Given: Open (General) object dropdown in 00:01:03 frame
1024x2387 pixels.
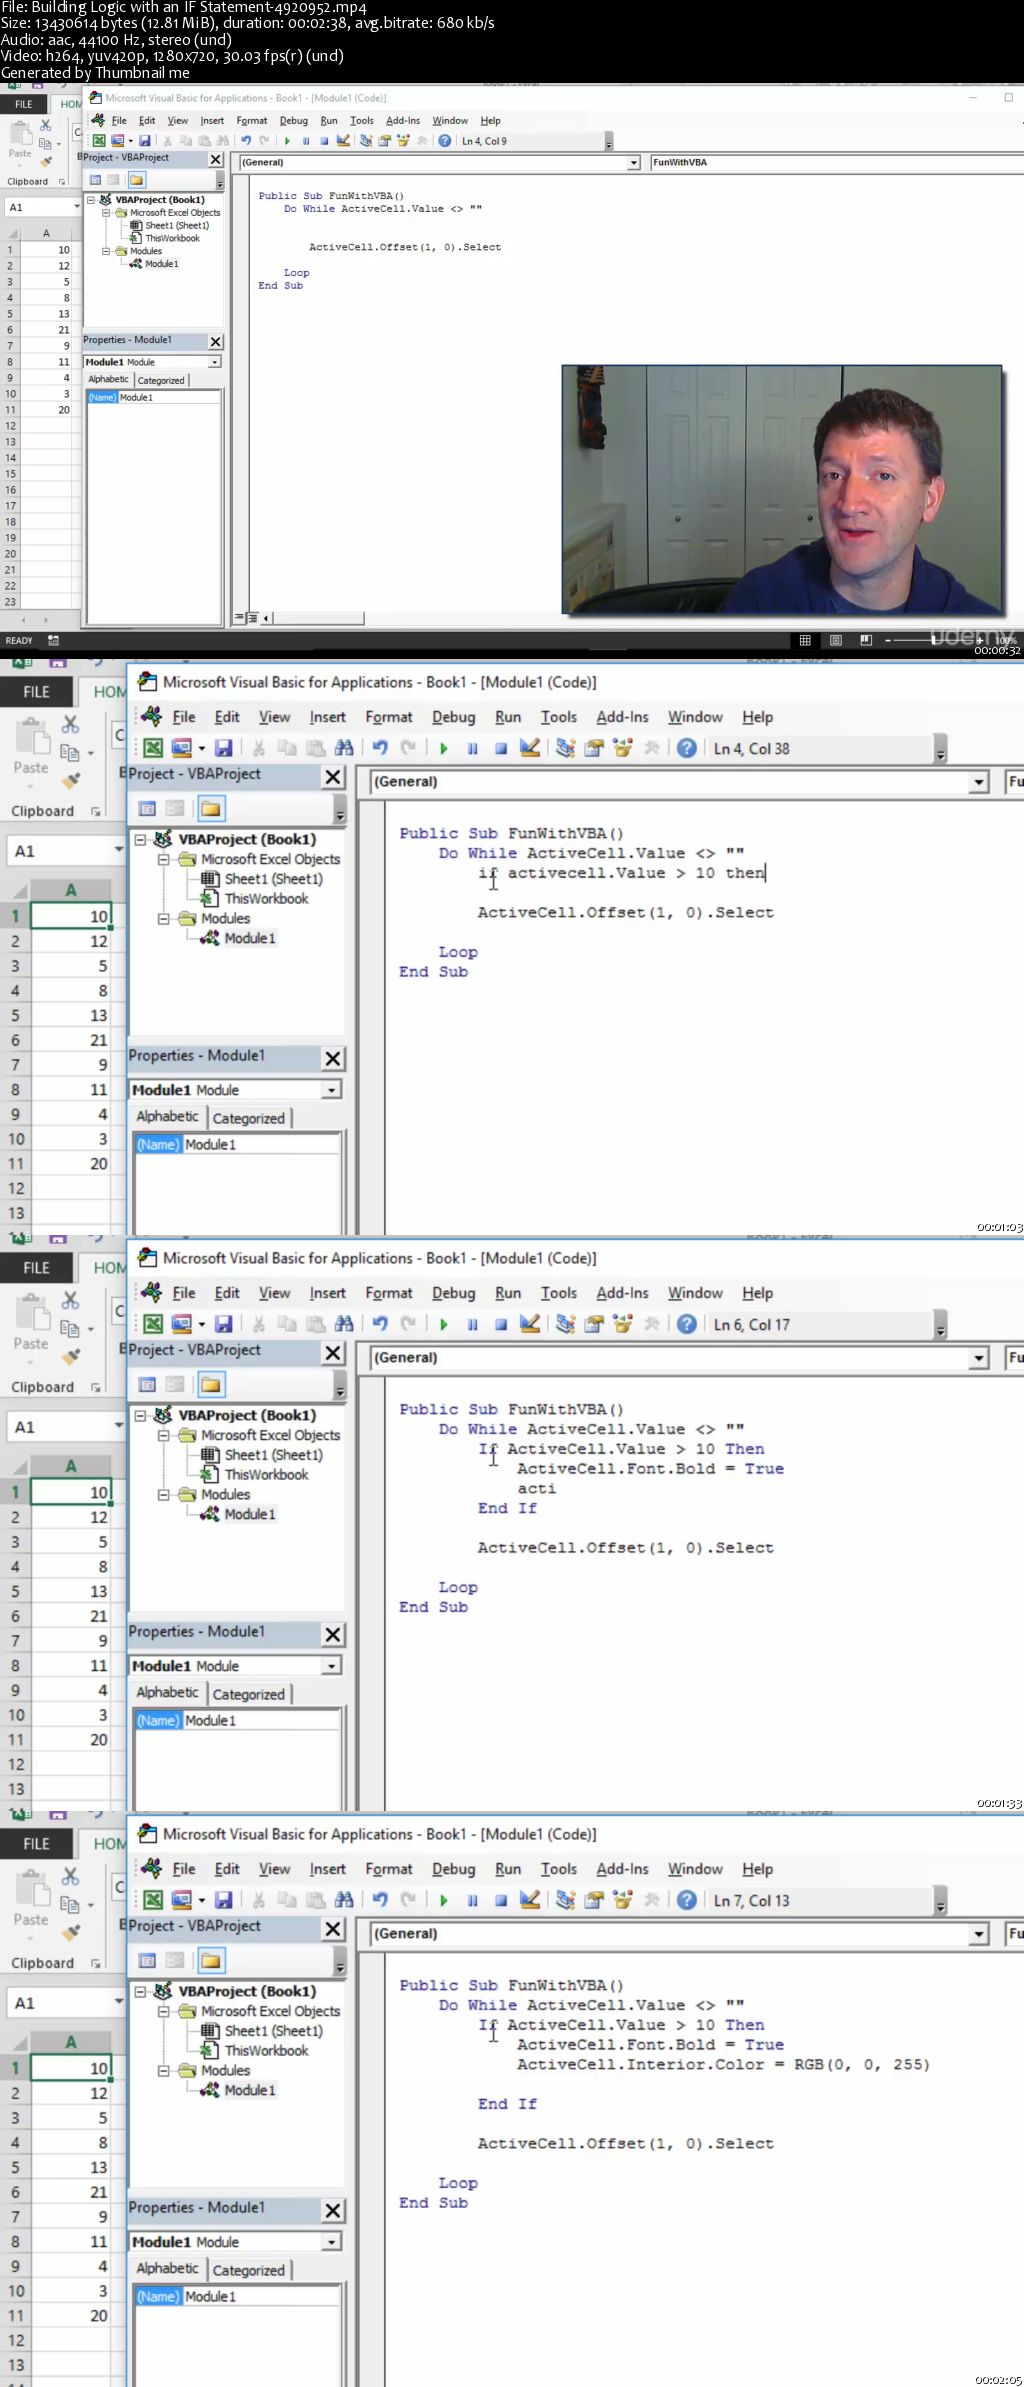Looking at the screenshot, I should (x=979, y=782).
